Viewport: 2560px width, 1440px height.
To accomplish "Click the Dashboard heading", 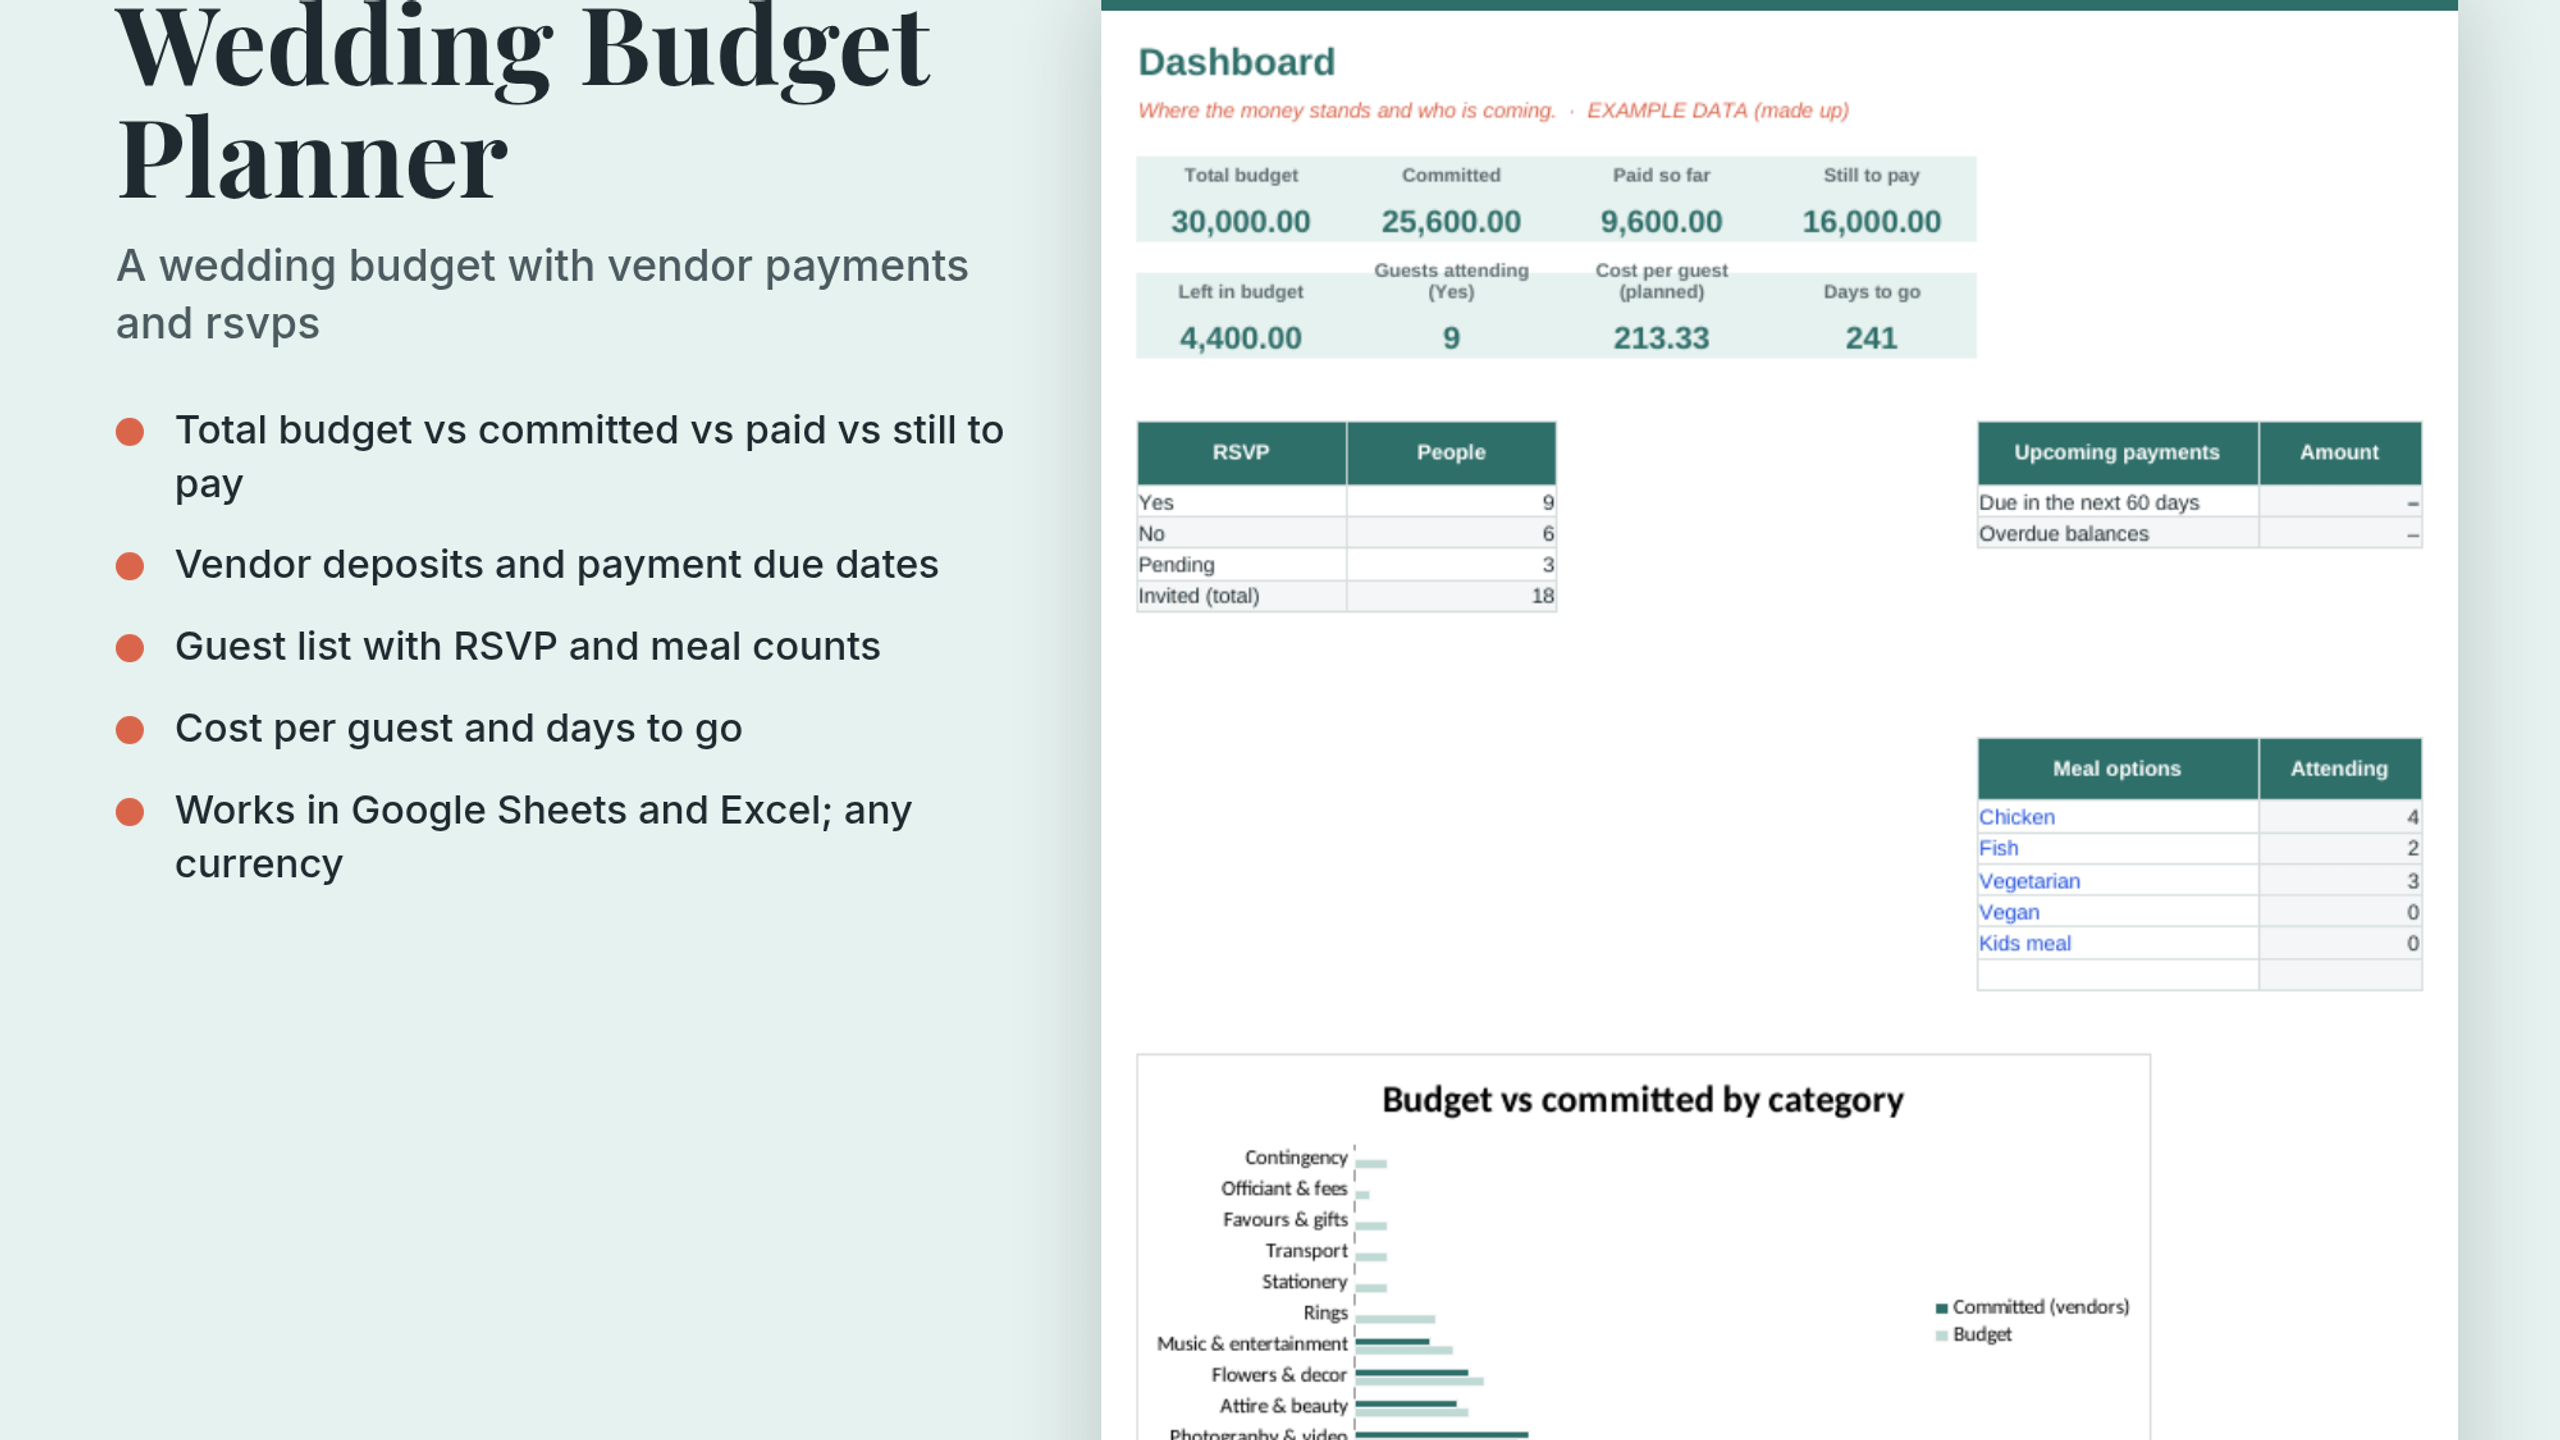I will point(1236,62).
